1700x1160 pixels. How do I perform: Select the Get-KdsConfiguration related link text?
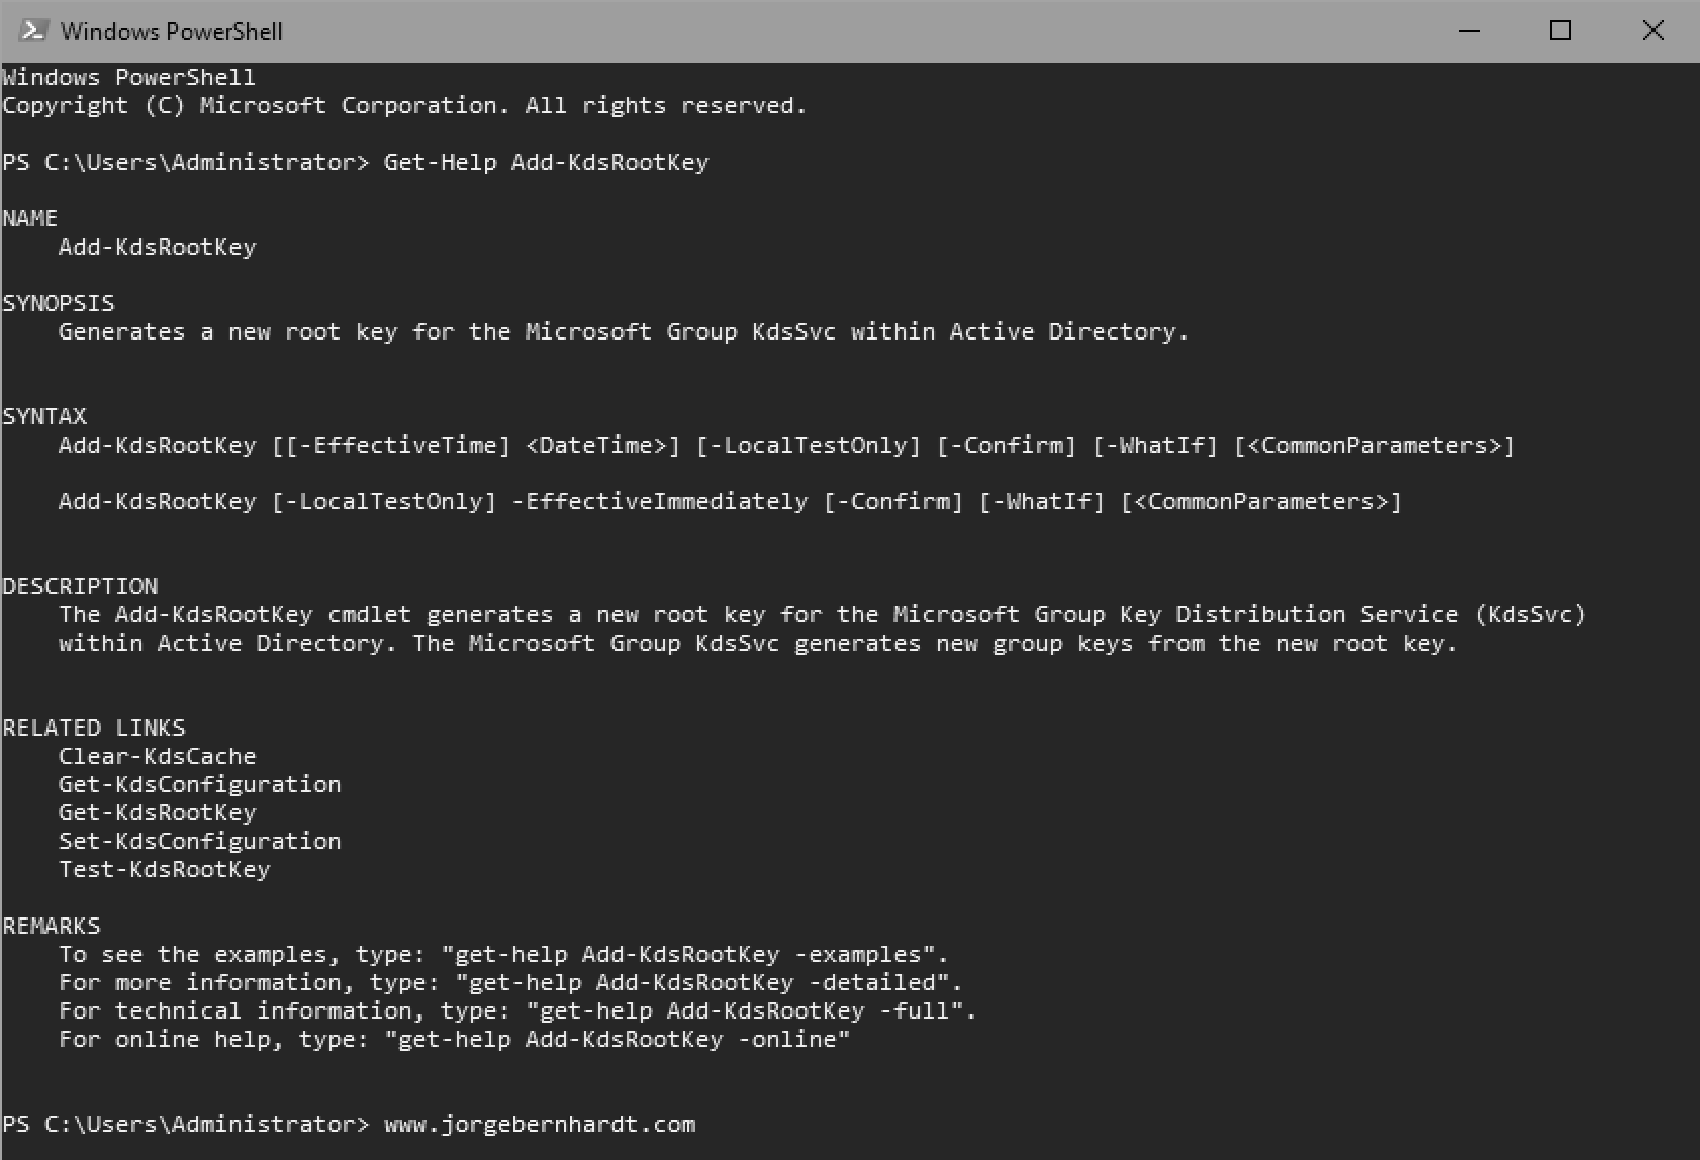[x=199, y=784]
